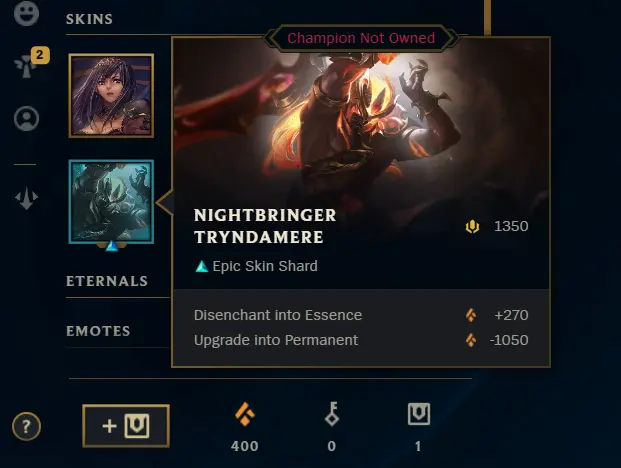Expand the Emotes section header
Screen dimensions: 621x468
point(98,331)
